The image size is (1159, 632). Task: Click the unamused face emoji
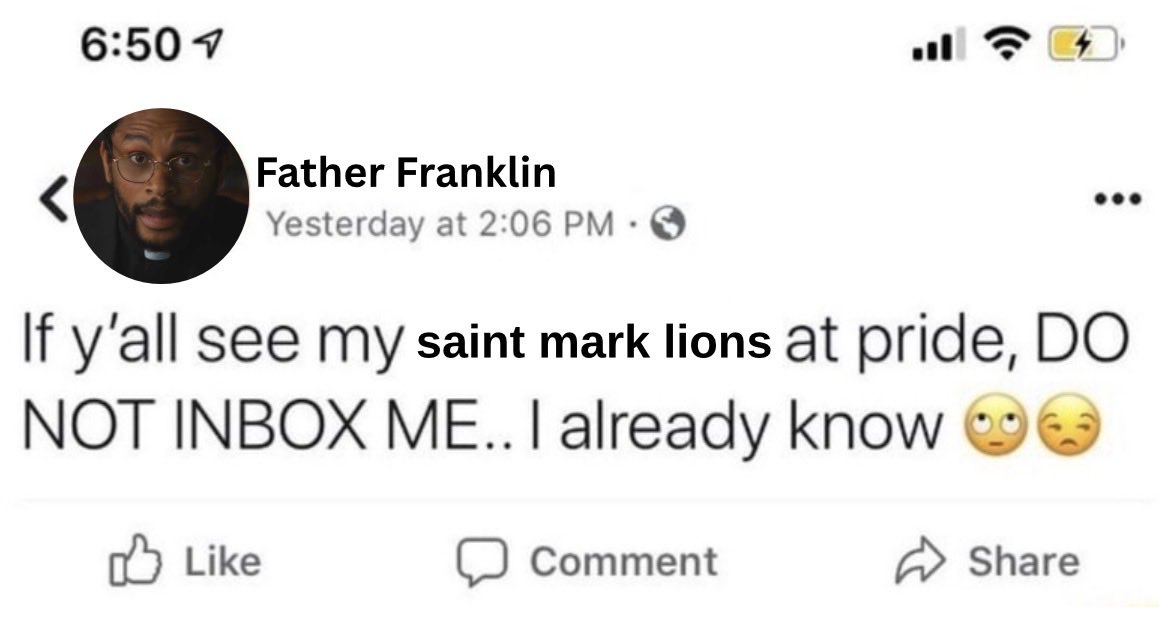tap(1070, 425)
